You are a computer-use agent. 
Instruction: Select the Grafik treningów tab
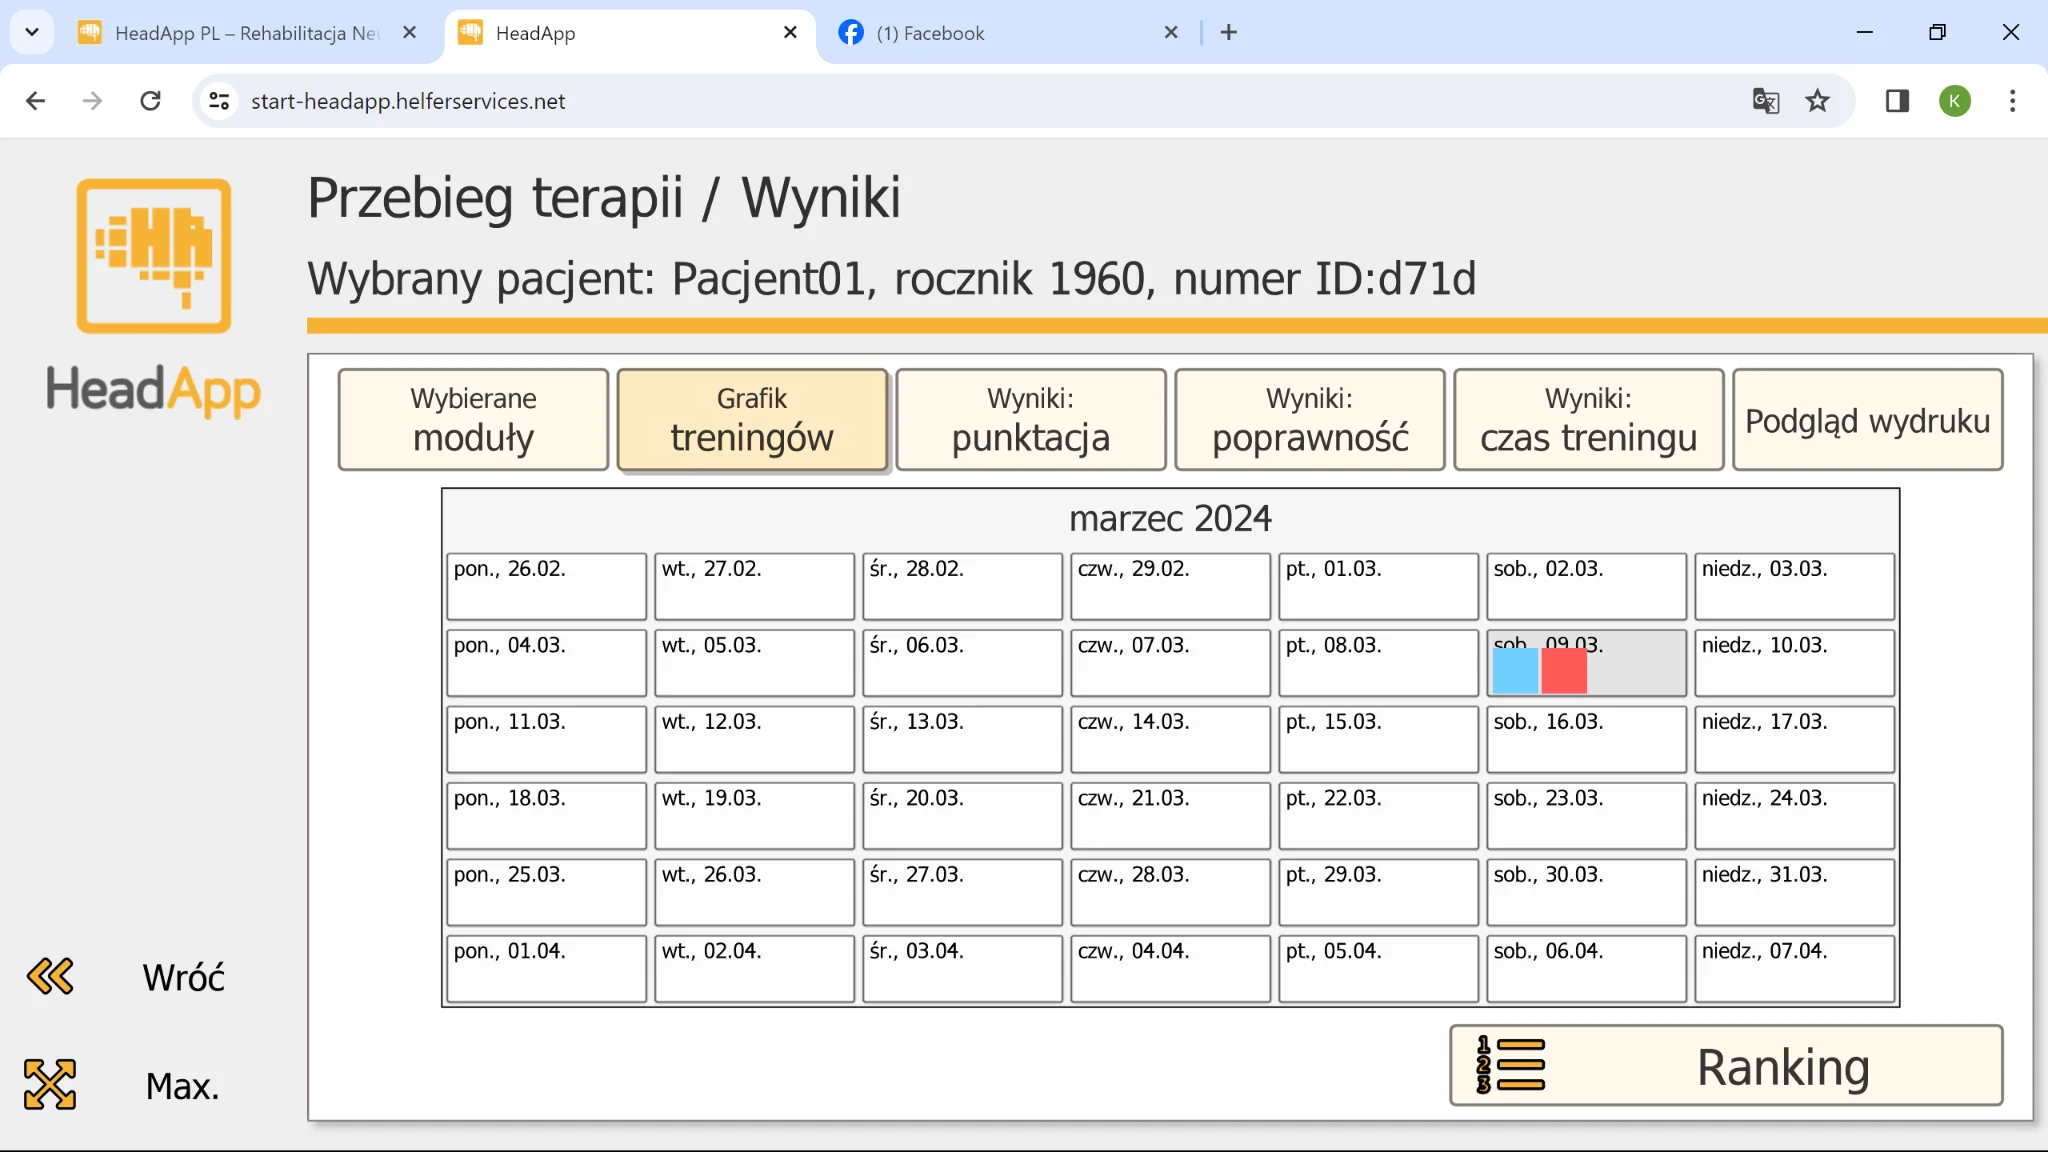pyautogui.click(x=752, y=420)
